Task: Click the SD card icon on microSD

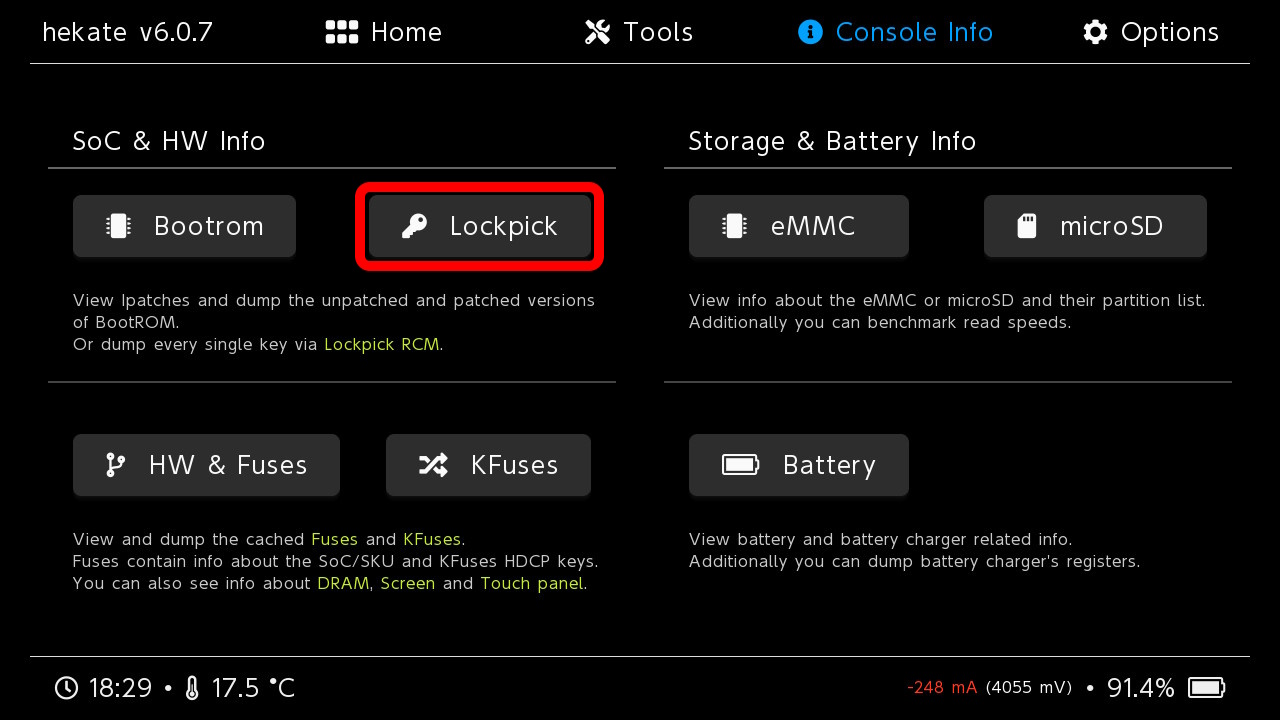Action: [1027, 226]
